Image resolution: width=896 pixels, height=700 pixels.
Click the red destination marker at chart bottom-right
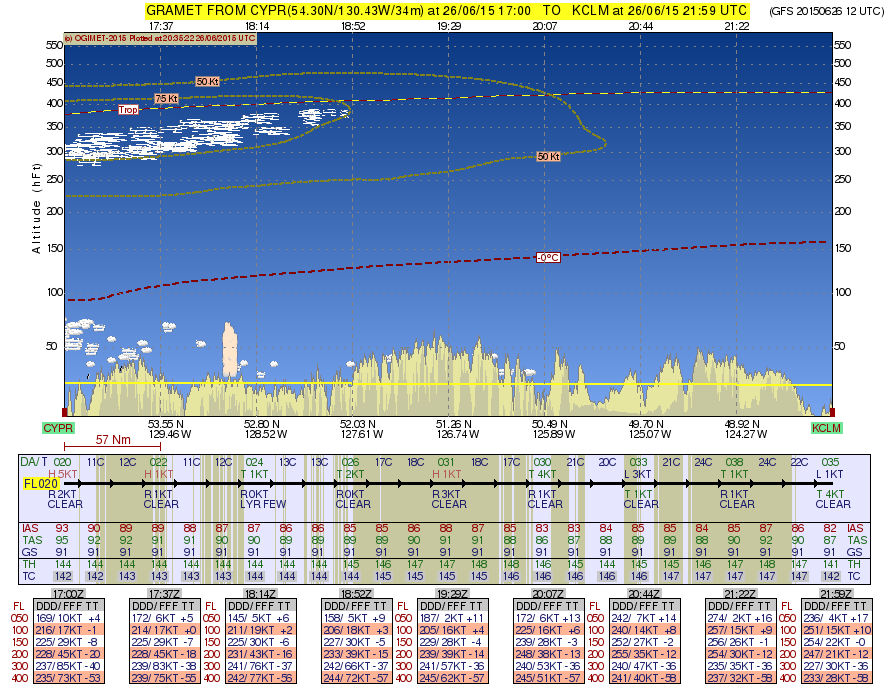pyautogui.click(x=831, y=412)
